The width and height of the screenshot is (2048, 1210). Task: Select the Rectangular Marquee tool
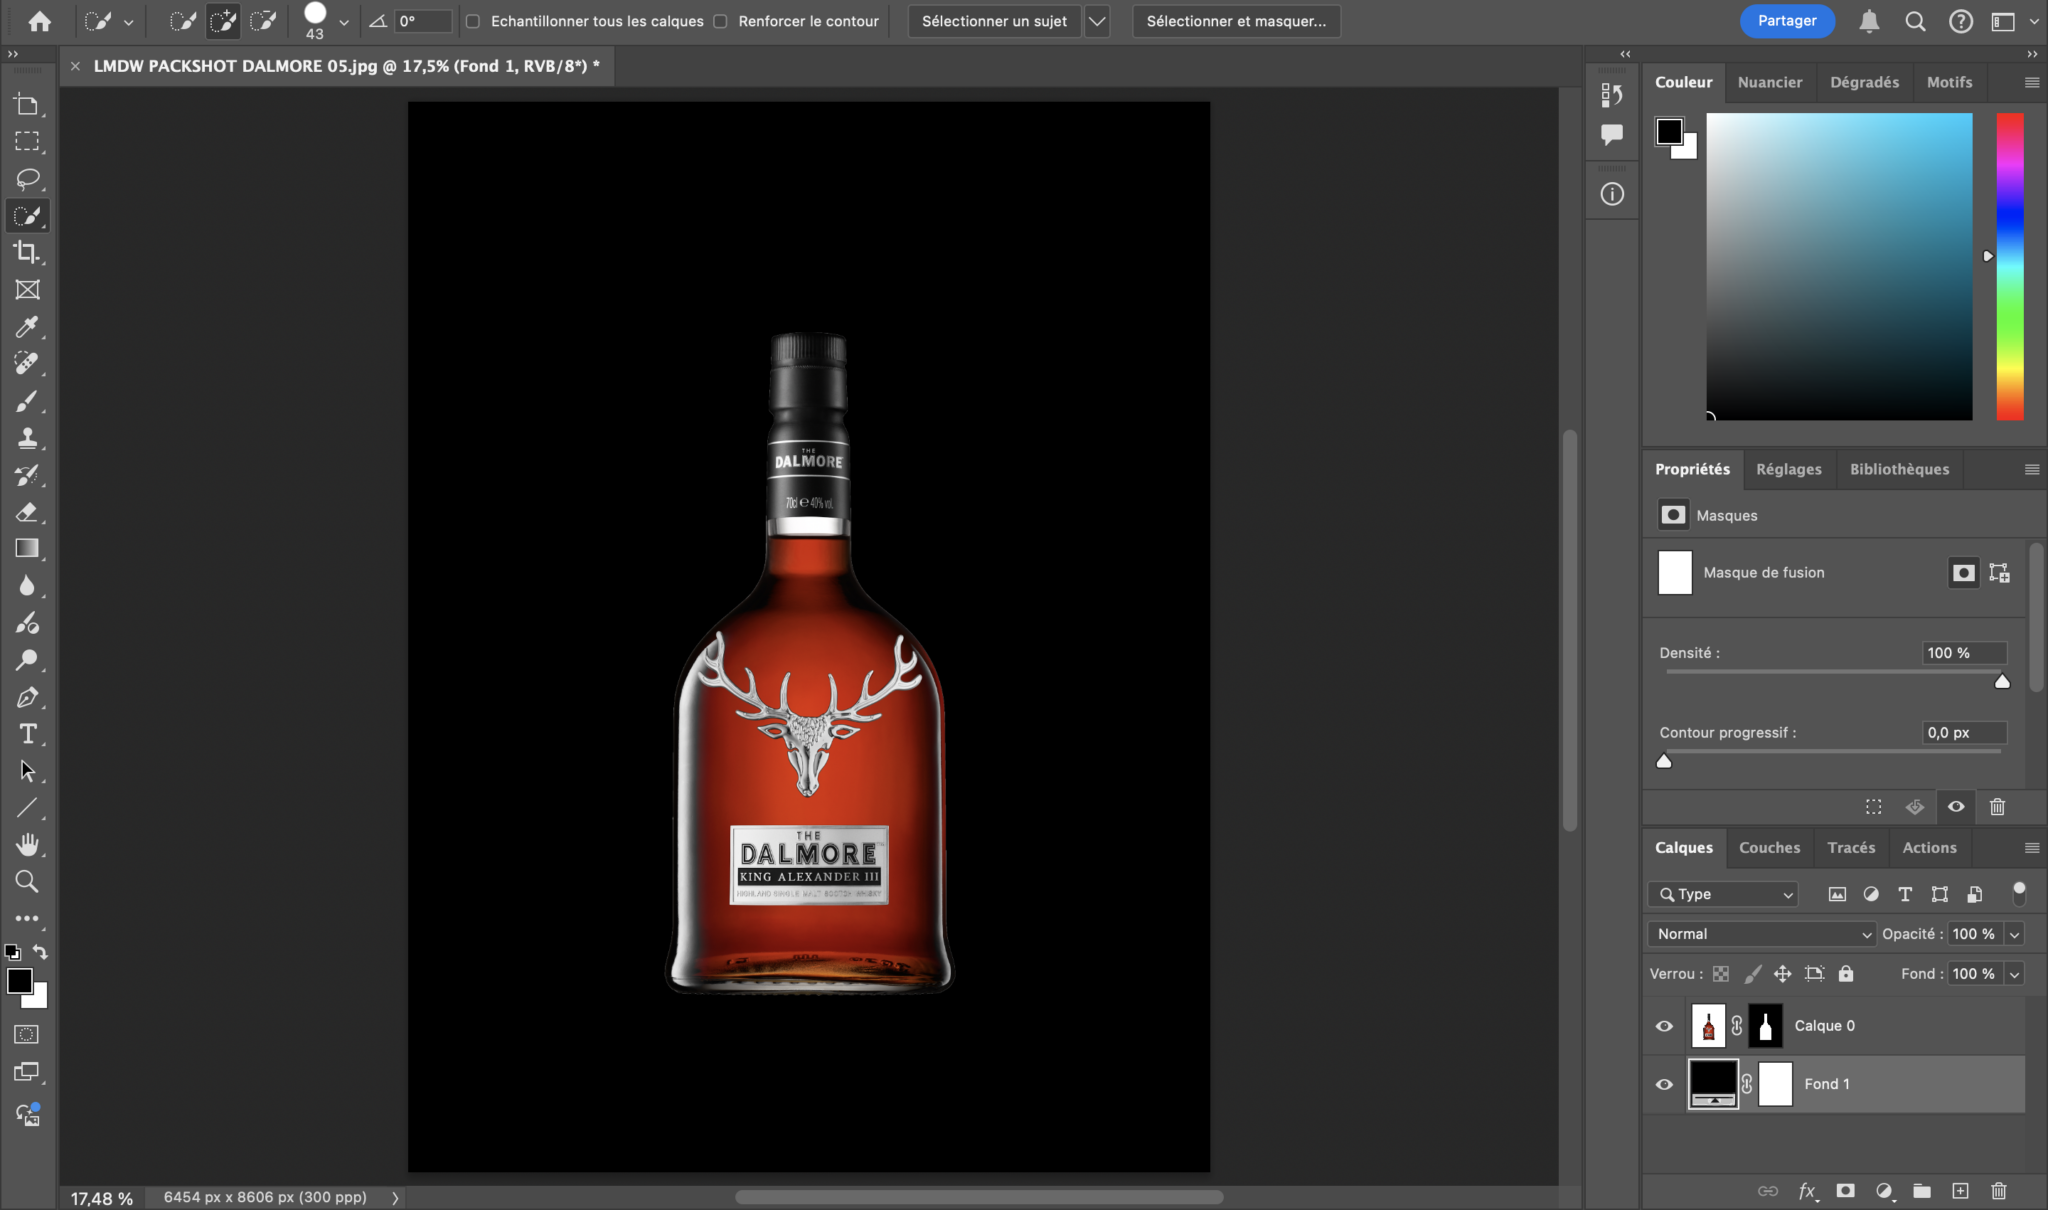[x=27, y=142]
